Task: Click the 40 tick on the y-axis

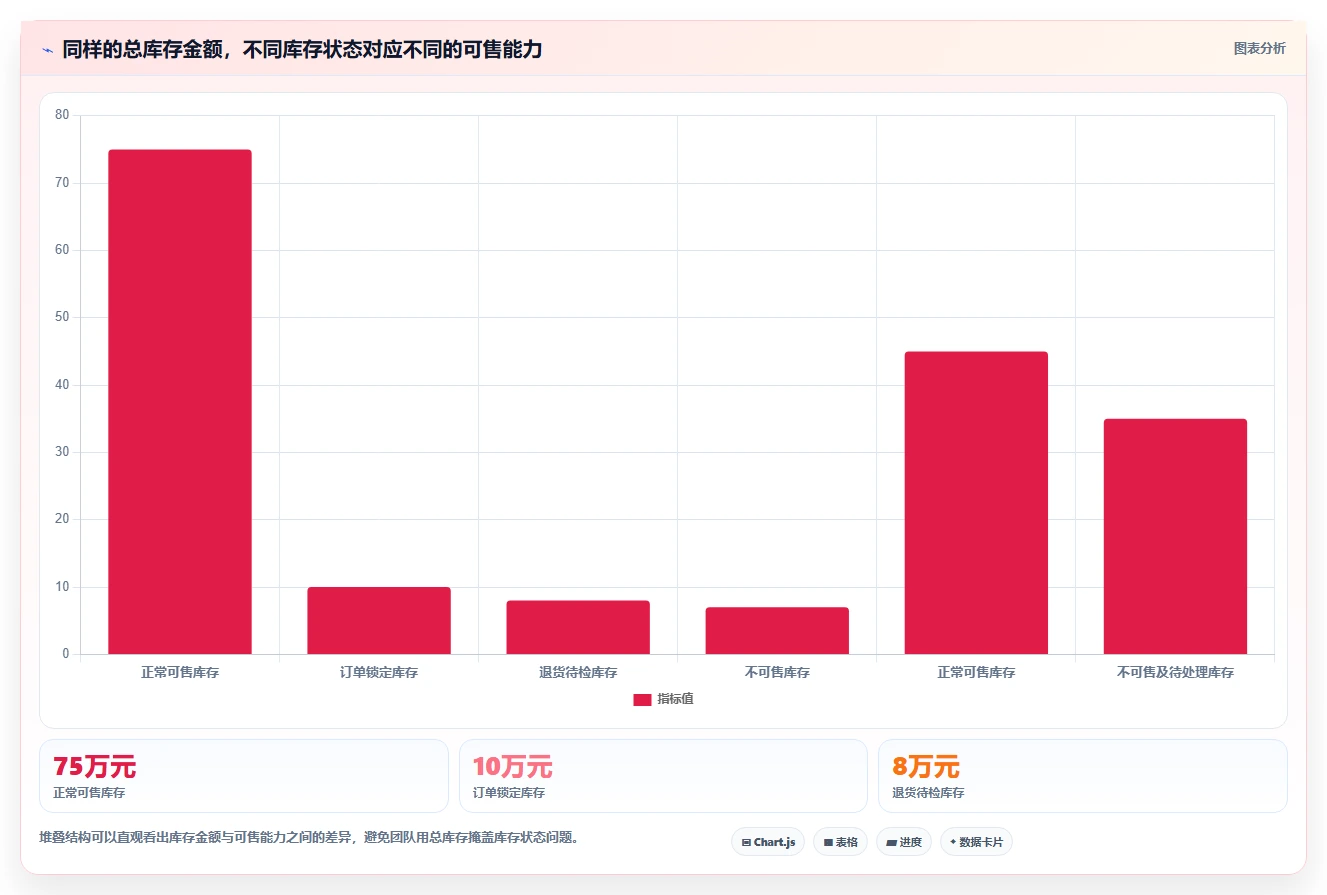Action: click(x=62, y=385)
